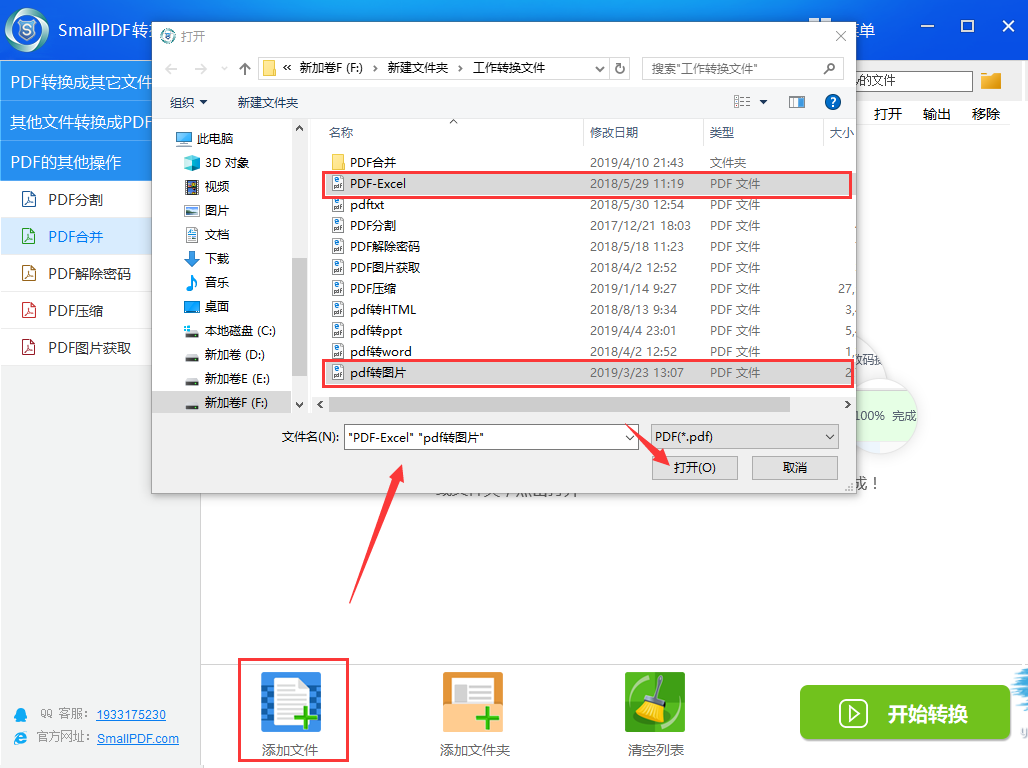The width and height of the screenshot is (1028, 768).
Task: Click the Forward arrow in the Open dialog
Action: [x=201, y=68]
